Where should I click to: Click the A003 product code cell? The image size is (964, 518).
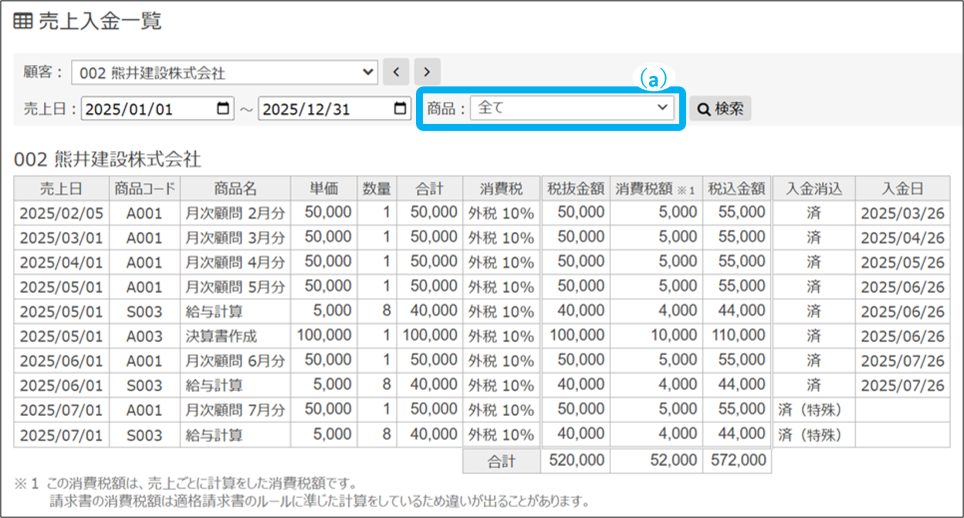click(145, 336)
